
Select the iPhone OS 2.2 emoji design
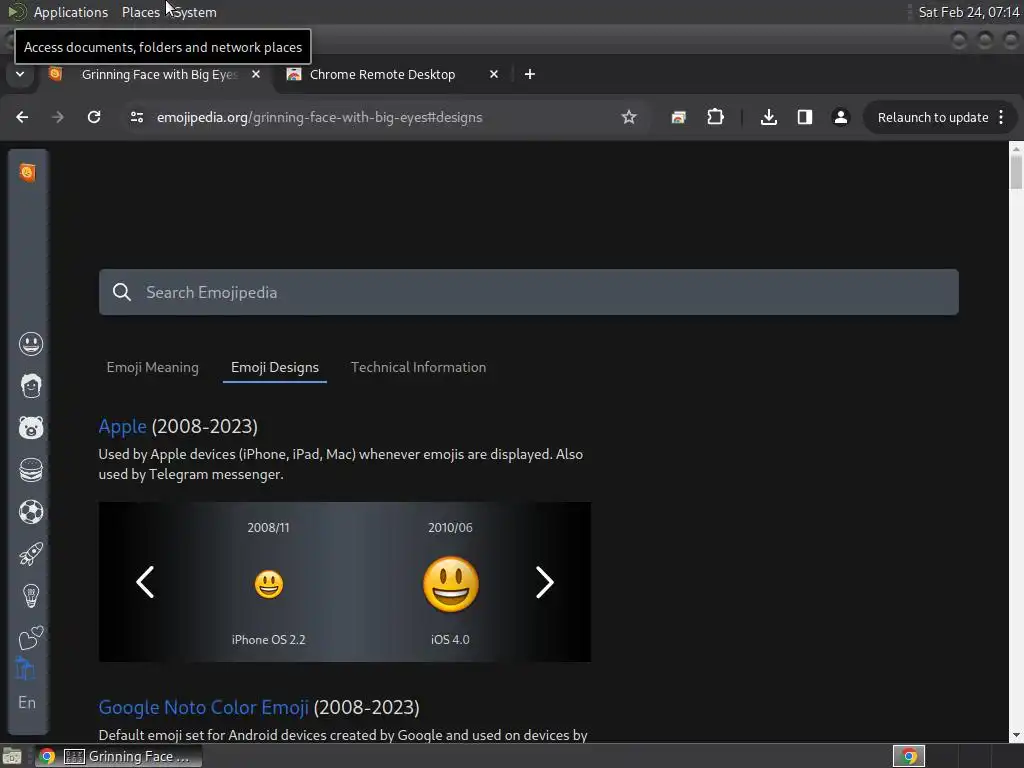click(x=268, y=584)
